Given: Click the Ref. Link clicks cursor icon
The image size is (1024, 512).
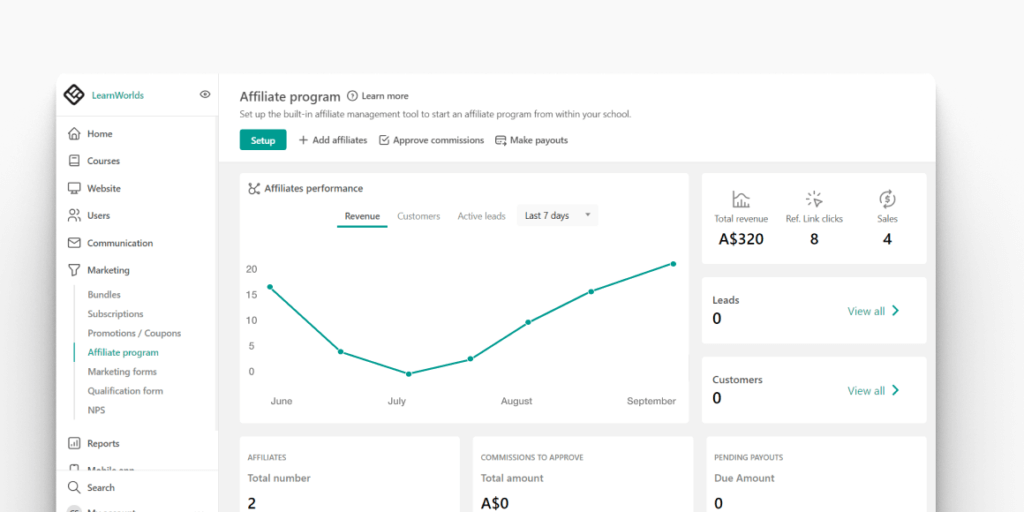Looking at the screenshot, I should click(814, 199).
